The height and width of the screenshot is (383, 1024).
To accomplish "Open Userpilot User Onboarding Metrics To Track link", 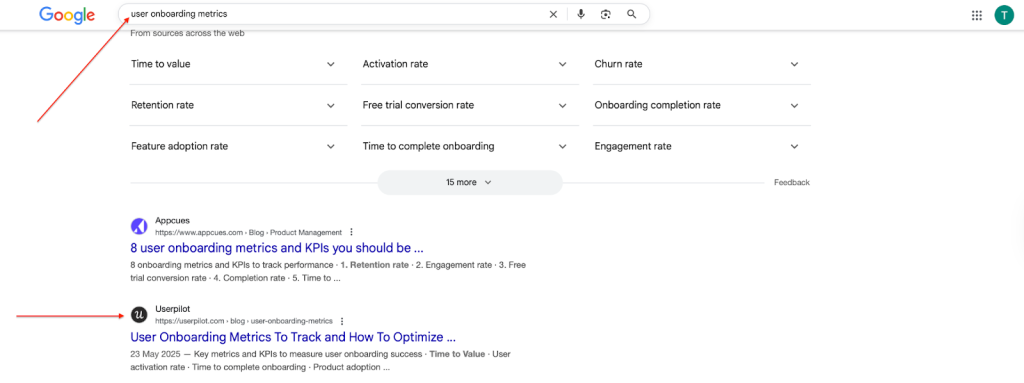I will [293, 337].
